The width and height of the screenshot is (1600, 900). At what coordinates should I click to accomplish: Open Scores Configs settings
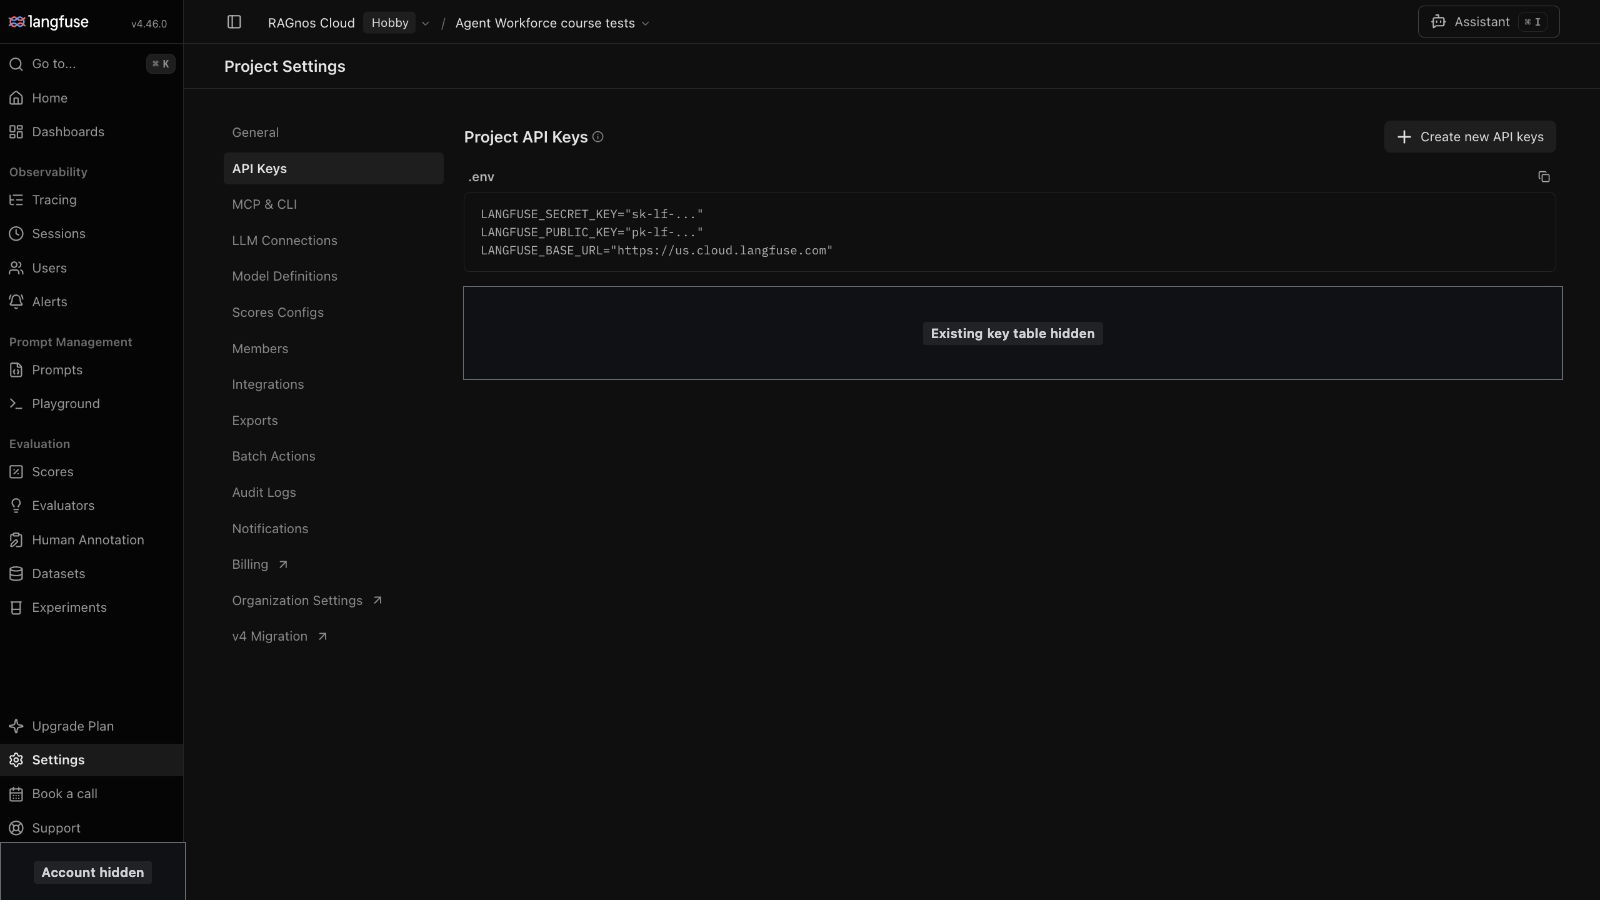pyautogui.click(x=334, y=312)
